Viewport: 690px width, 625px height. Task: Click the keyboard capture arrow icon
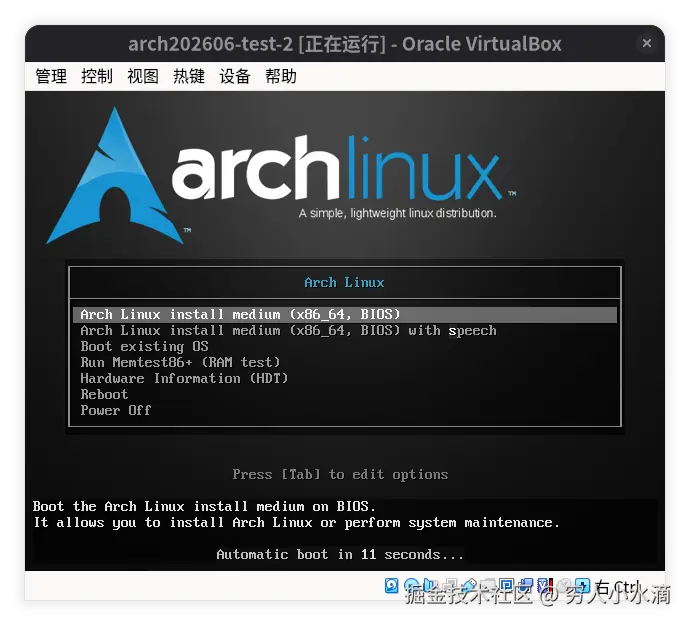point(583,585)
